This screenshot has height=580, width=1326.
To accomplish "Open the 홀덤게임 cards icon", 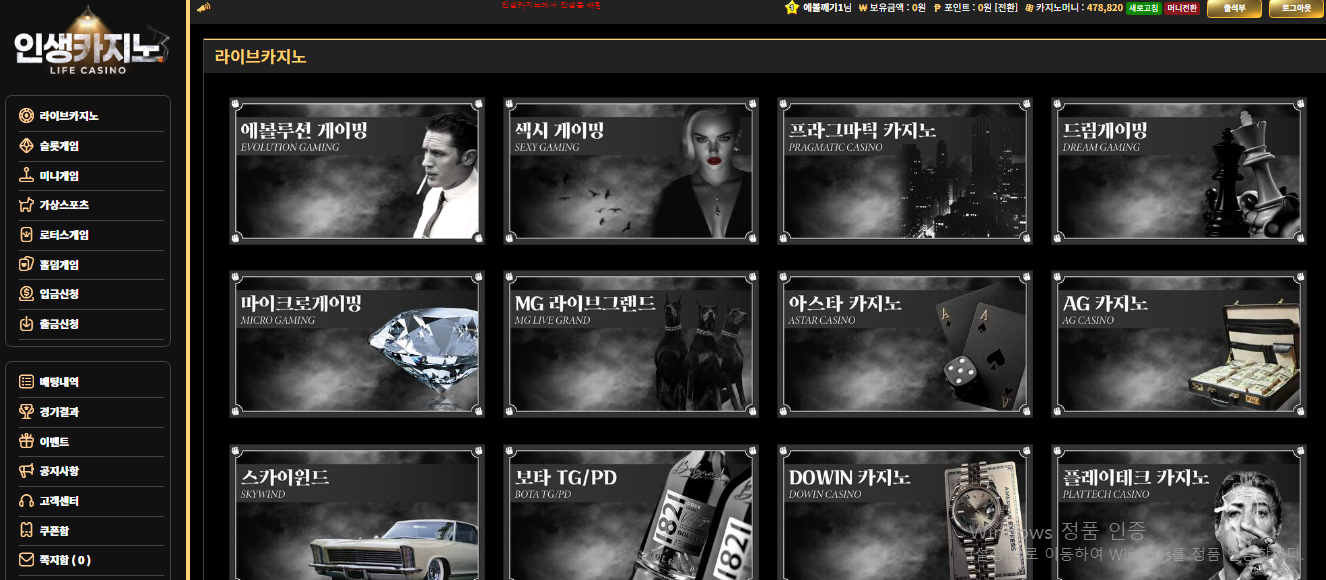I will [26, 265].
